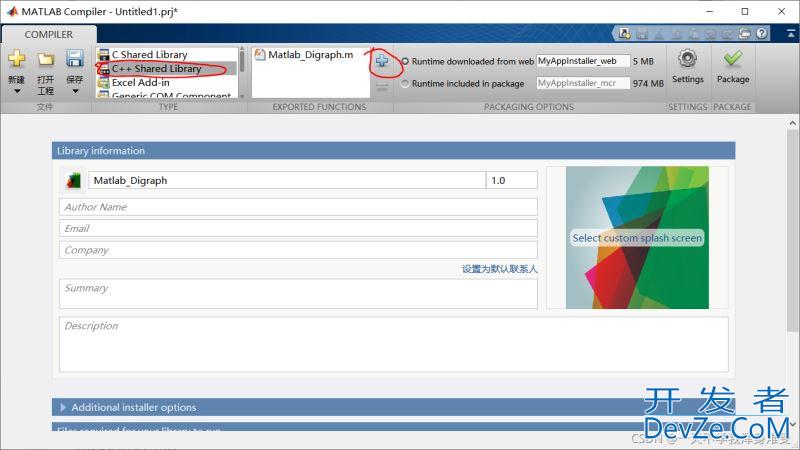This screenshot has width=800, height=450.
Task: Open the 保存 dropdown arrow
Action: (x=75, y=92)
